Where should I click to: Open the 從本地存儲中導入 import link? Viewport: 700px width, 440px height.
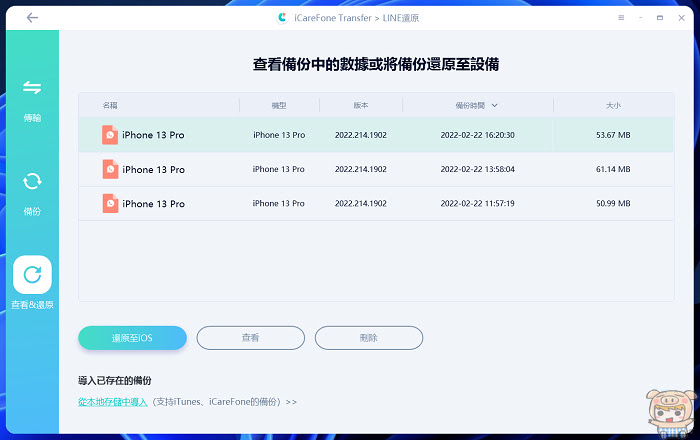point(112,402)
